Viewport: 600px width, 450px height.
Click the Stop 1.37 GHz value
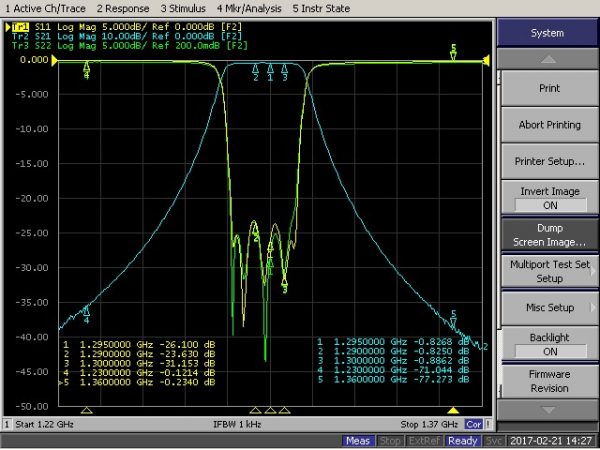coord(429,424)
